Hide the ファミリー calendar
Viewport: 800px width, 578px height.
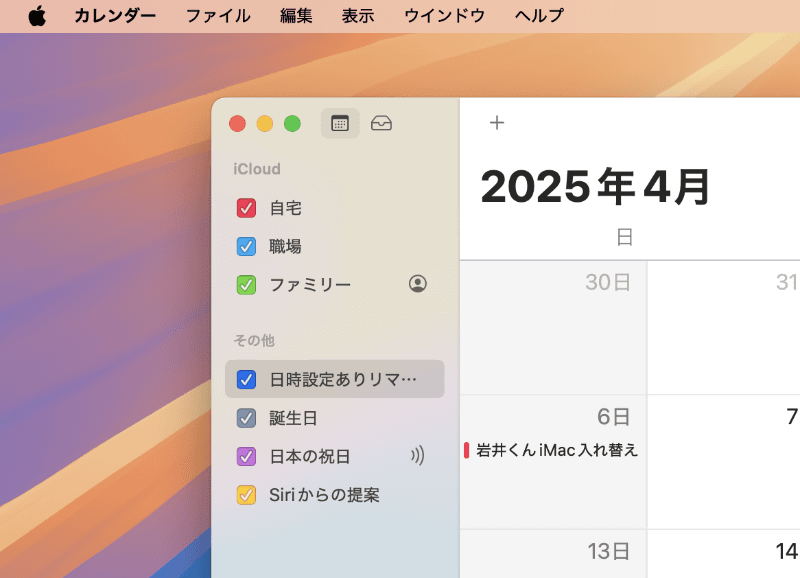click(x=245, y=285)
